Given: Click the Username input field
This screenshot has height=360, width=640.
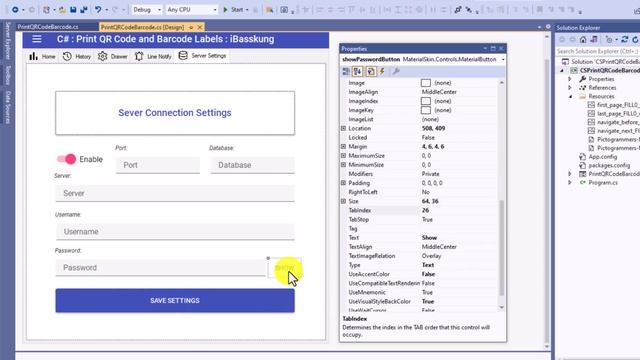Looking at the screenshot, I should (175, 231).
